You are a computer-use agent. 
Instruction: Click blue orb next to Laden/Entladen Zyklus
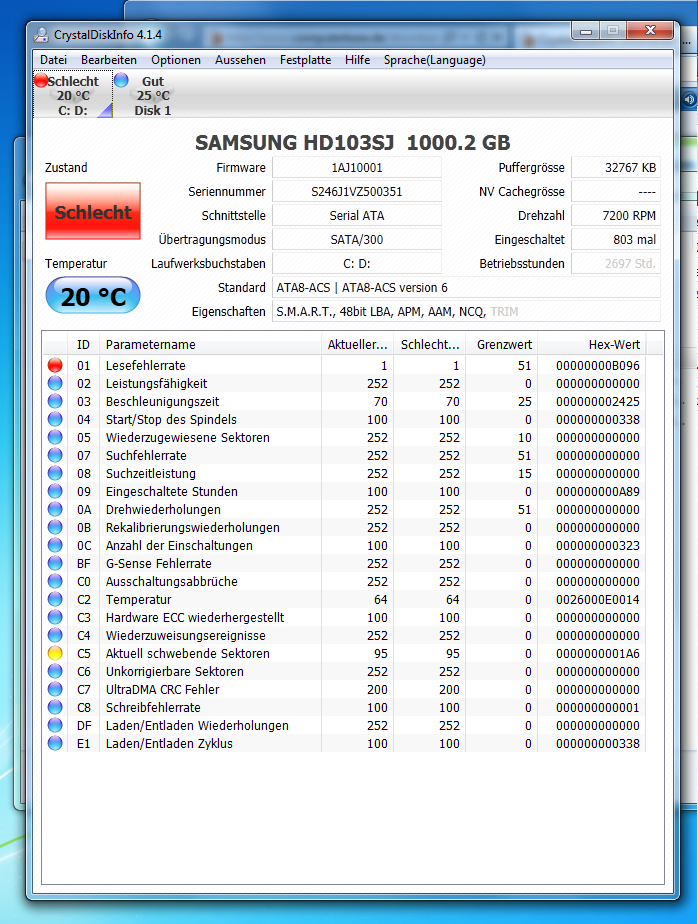coord(55,744)
